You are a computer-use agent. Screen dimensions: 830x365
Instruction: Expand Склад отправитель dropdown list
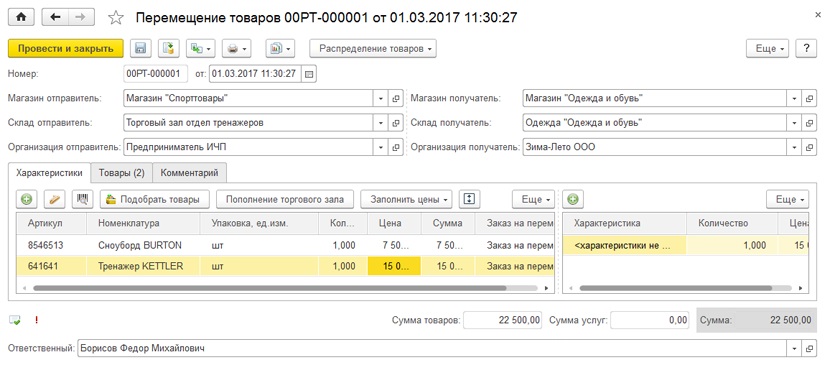point(381,123)
